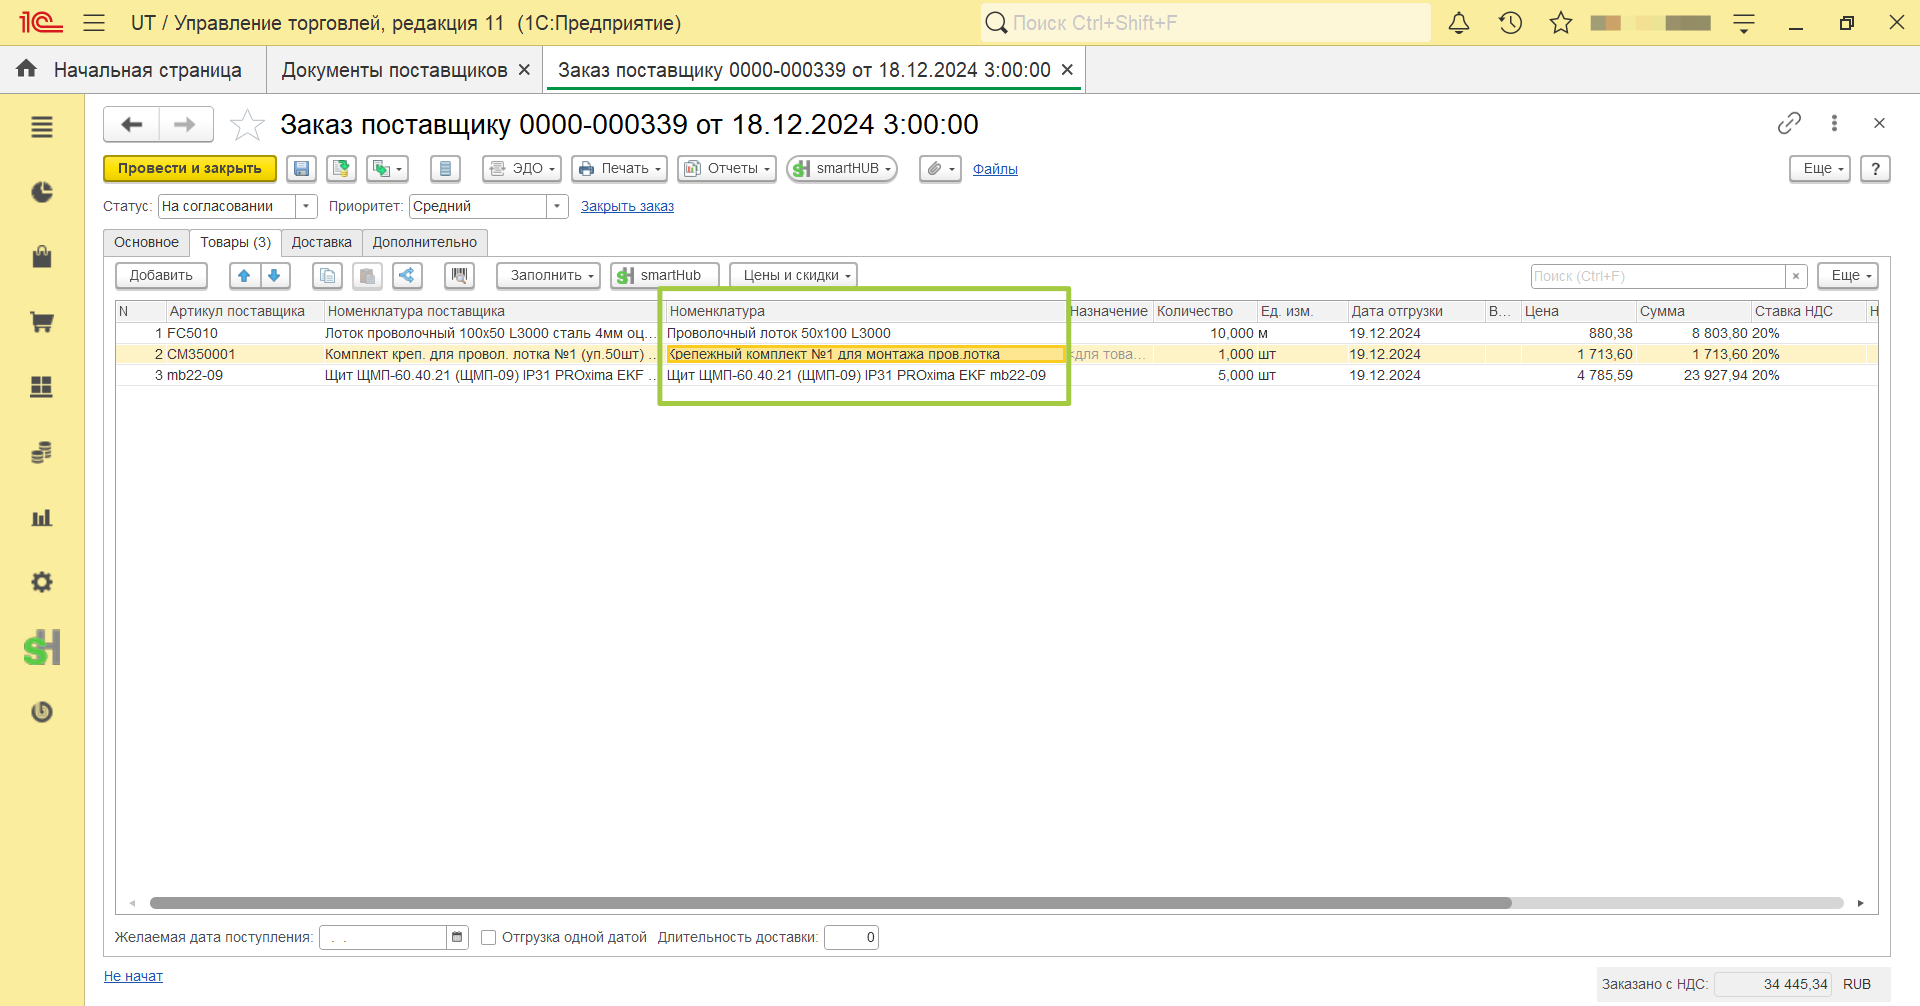Click Провести и закрыть button
Screen dimensions: 1920x1006
pyautogui.click(x=190, y=168)
